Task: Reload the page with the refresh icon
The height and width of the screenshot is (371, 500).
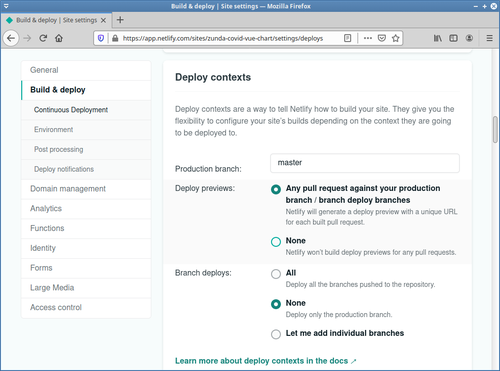Action: click(43, 38)
